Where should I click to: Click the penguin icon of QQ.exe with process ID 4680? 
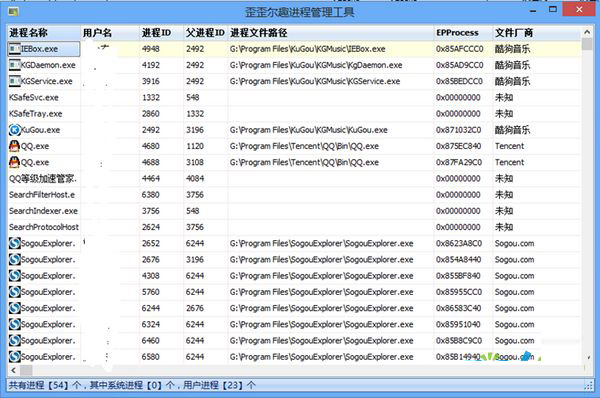click(x=15, y=146)
